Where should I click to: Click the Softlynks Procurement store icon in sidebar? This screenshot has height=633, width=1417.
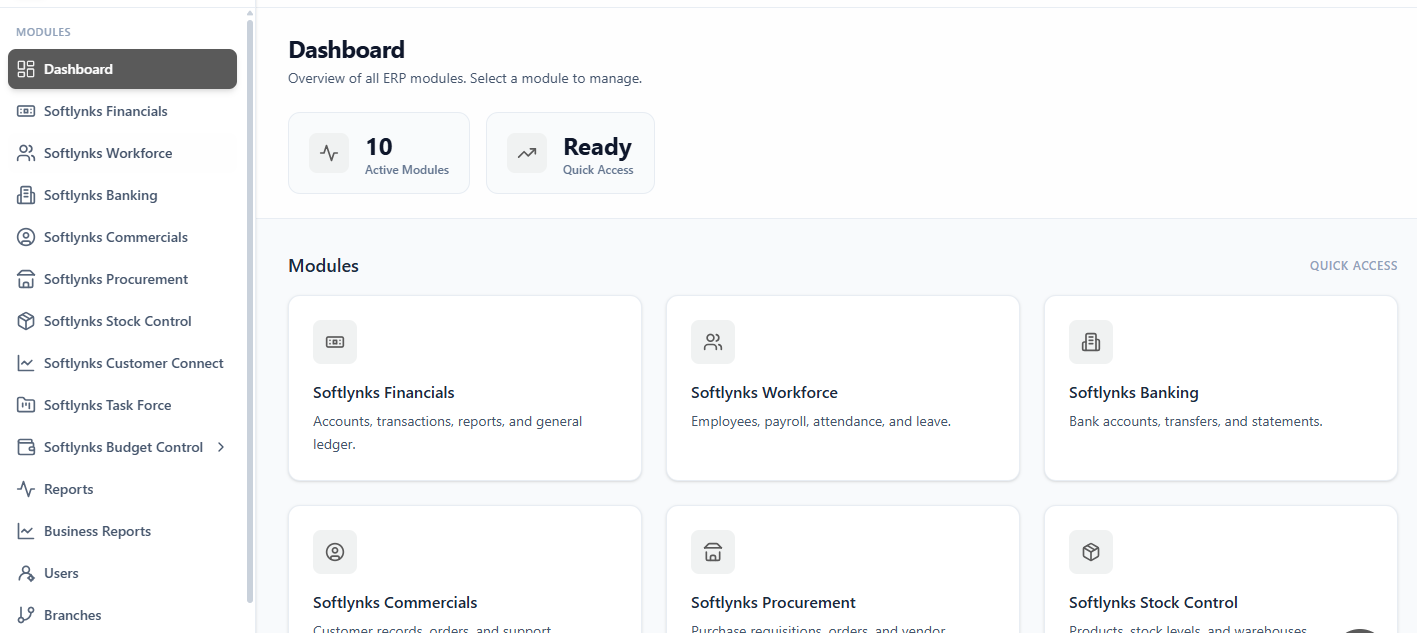[26, 279]
